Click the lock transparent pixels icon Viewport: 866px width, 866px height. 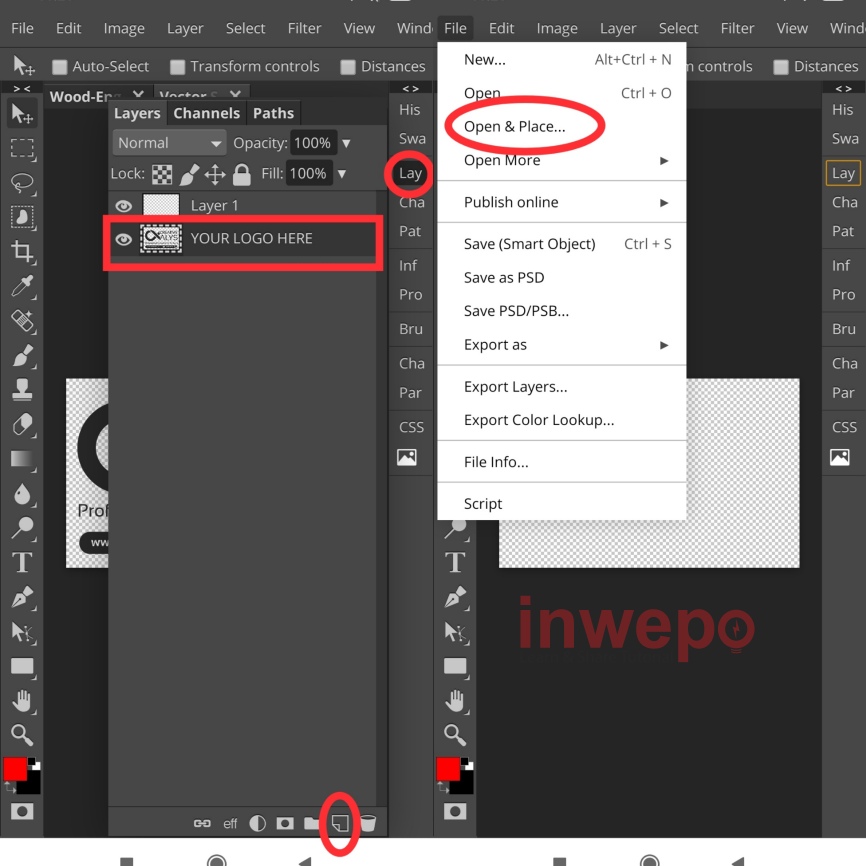tap(162, 174)
